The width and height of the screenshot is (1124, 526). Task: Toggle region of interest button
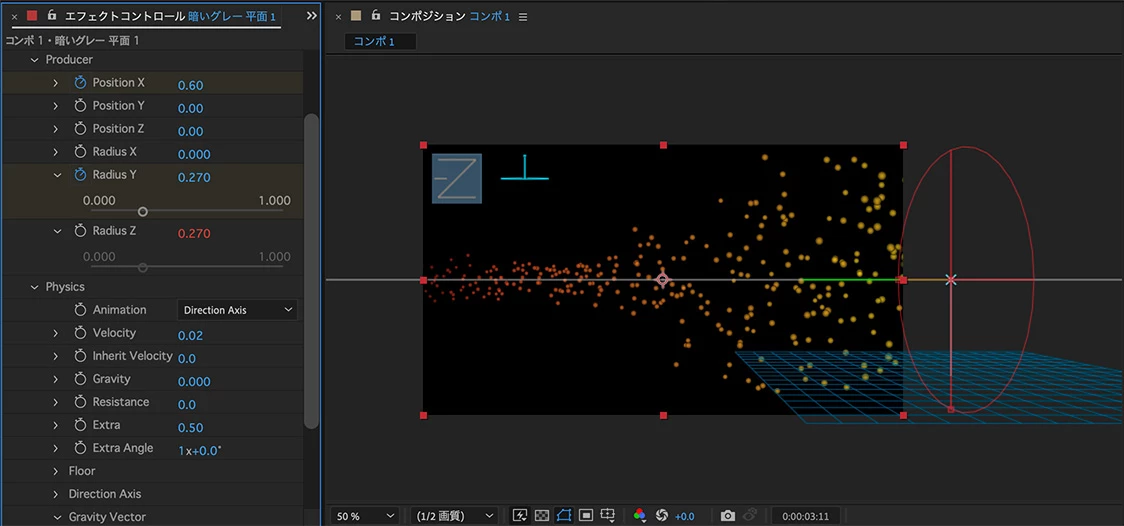point(586,515)
